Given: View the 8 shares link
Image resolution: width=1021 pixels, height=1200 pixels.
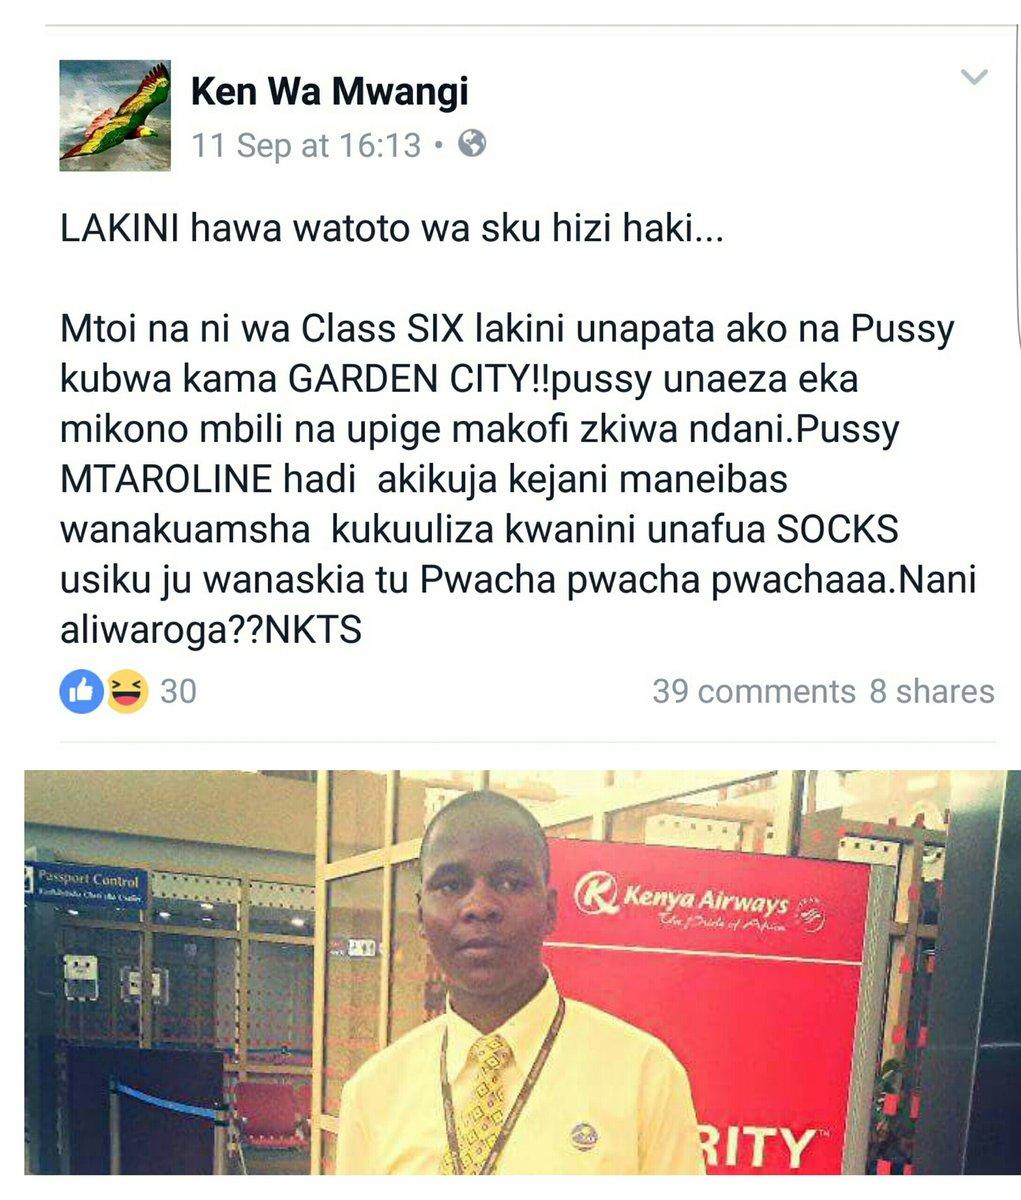Looking at the screenshot, I should (932, 691).
